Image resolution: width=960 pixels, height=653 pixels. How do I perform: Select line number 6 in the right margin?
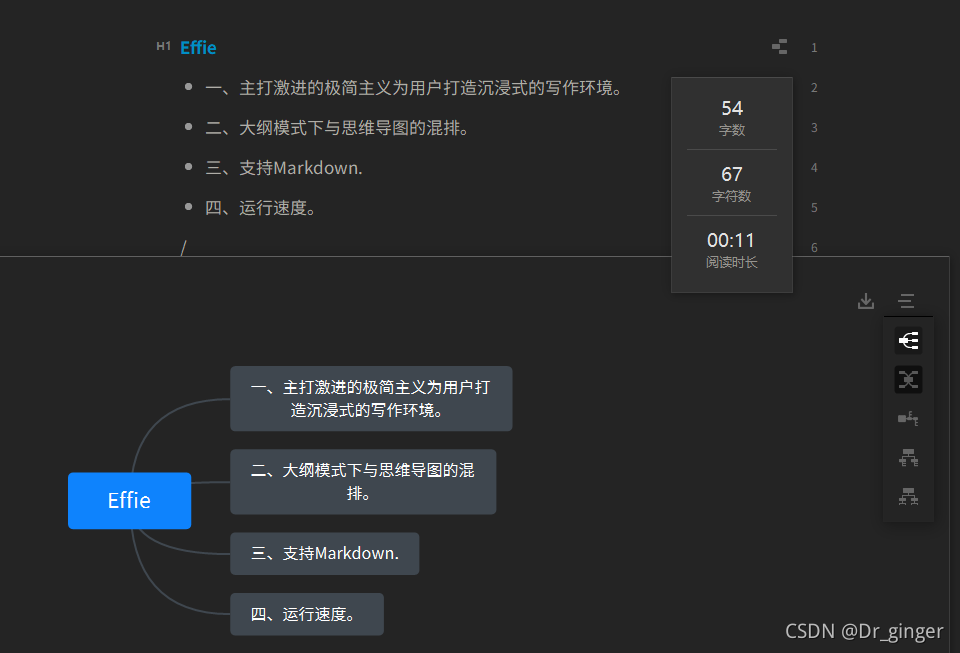point(814,246)
